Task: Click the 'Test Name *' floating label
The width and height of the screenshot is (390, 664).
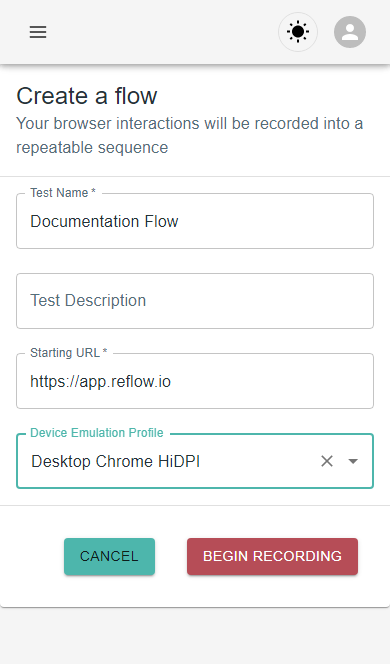Action: click(63, 193)
